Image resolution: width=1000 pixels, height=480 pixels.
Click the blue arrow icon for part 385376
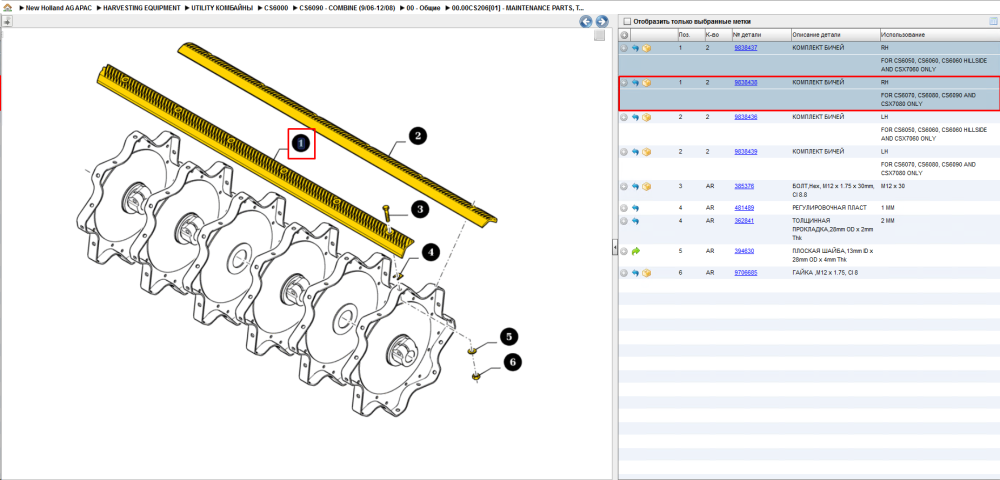coord(635,186)
